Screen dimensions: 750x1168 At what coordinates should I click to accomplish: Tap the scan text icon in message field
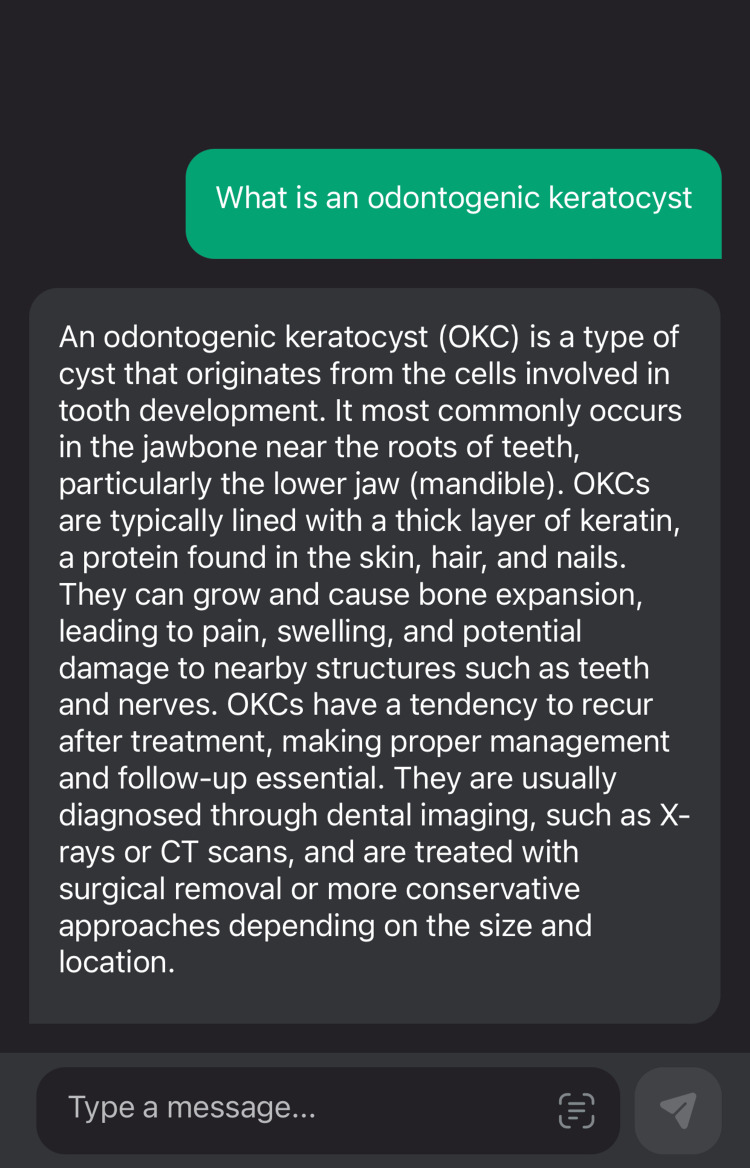[576, 1110]
